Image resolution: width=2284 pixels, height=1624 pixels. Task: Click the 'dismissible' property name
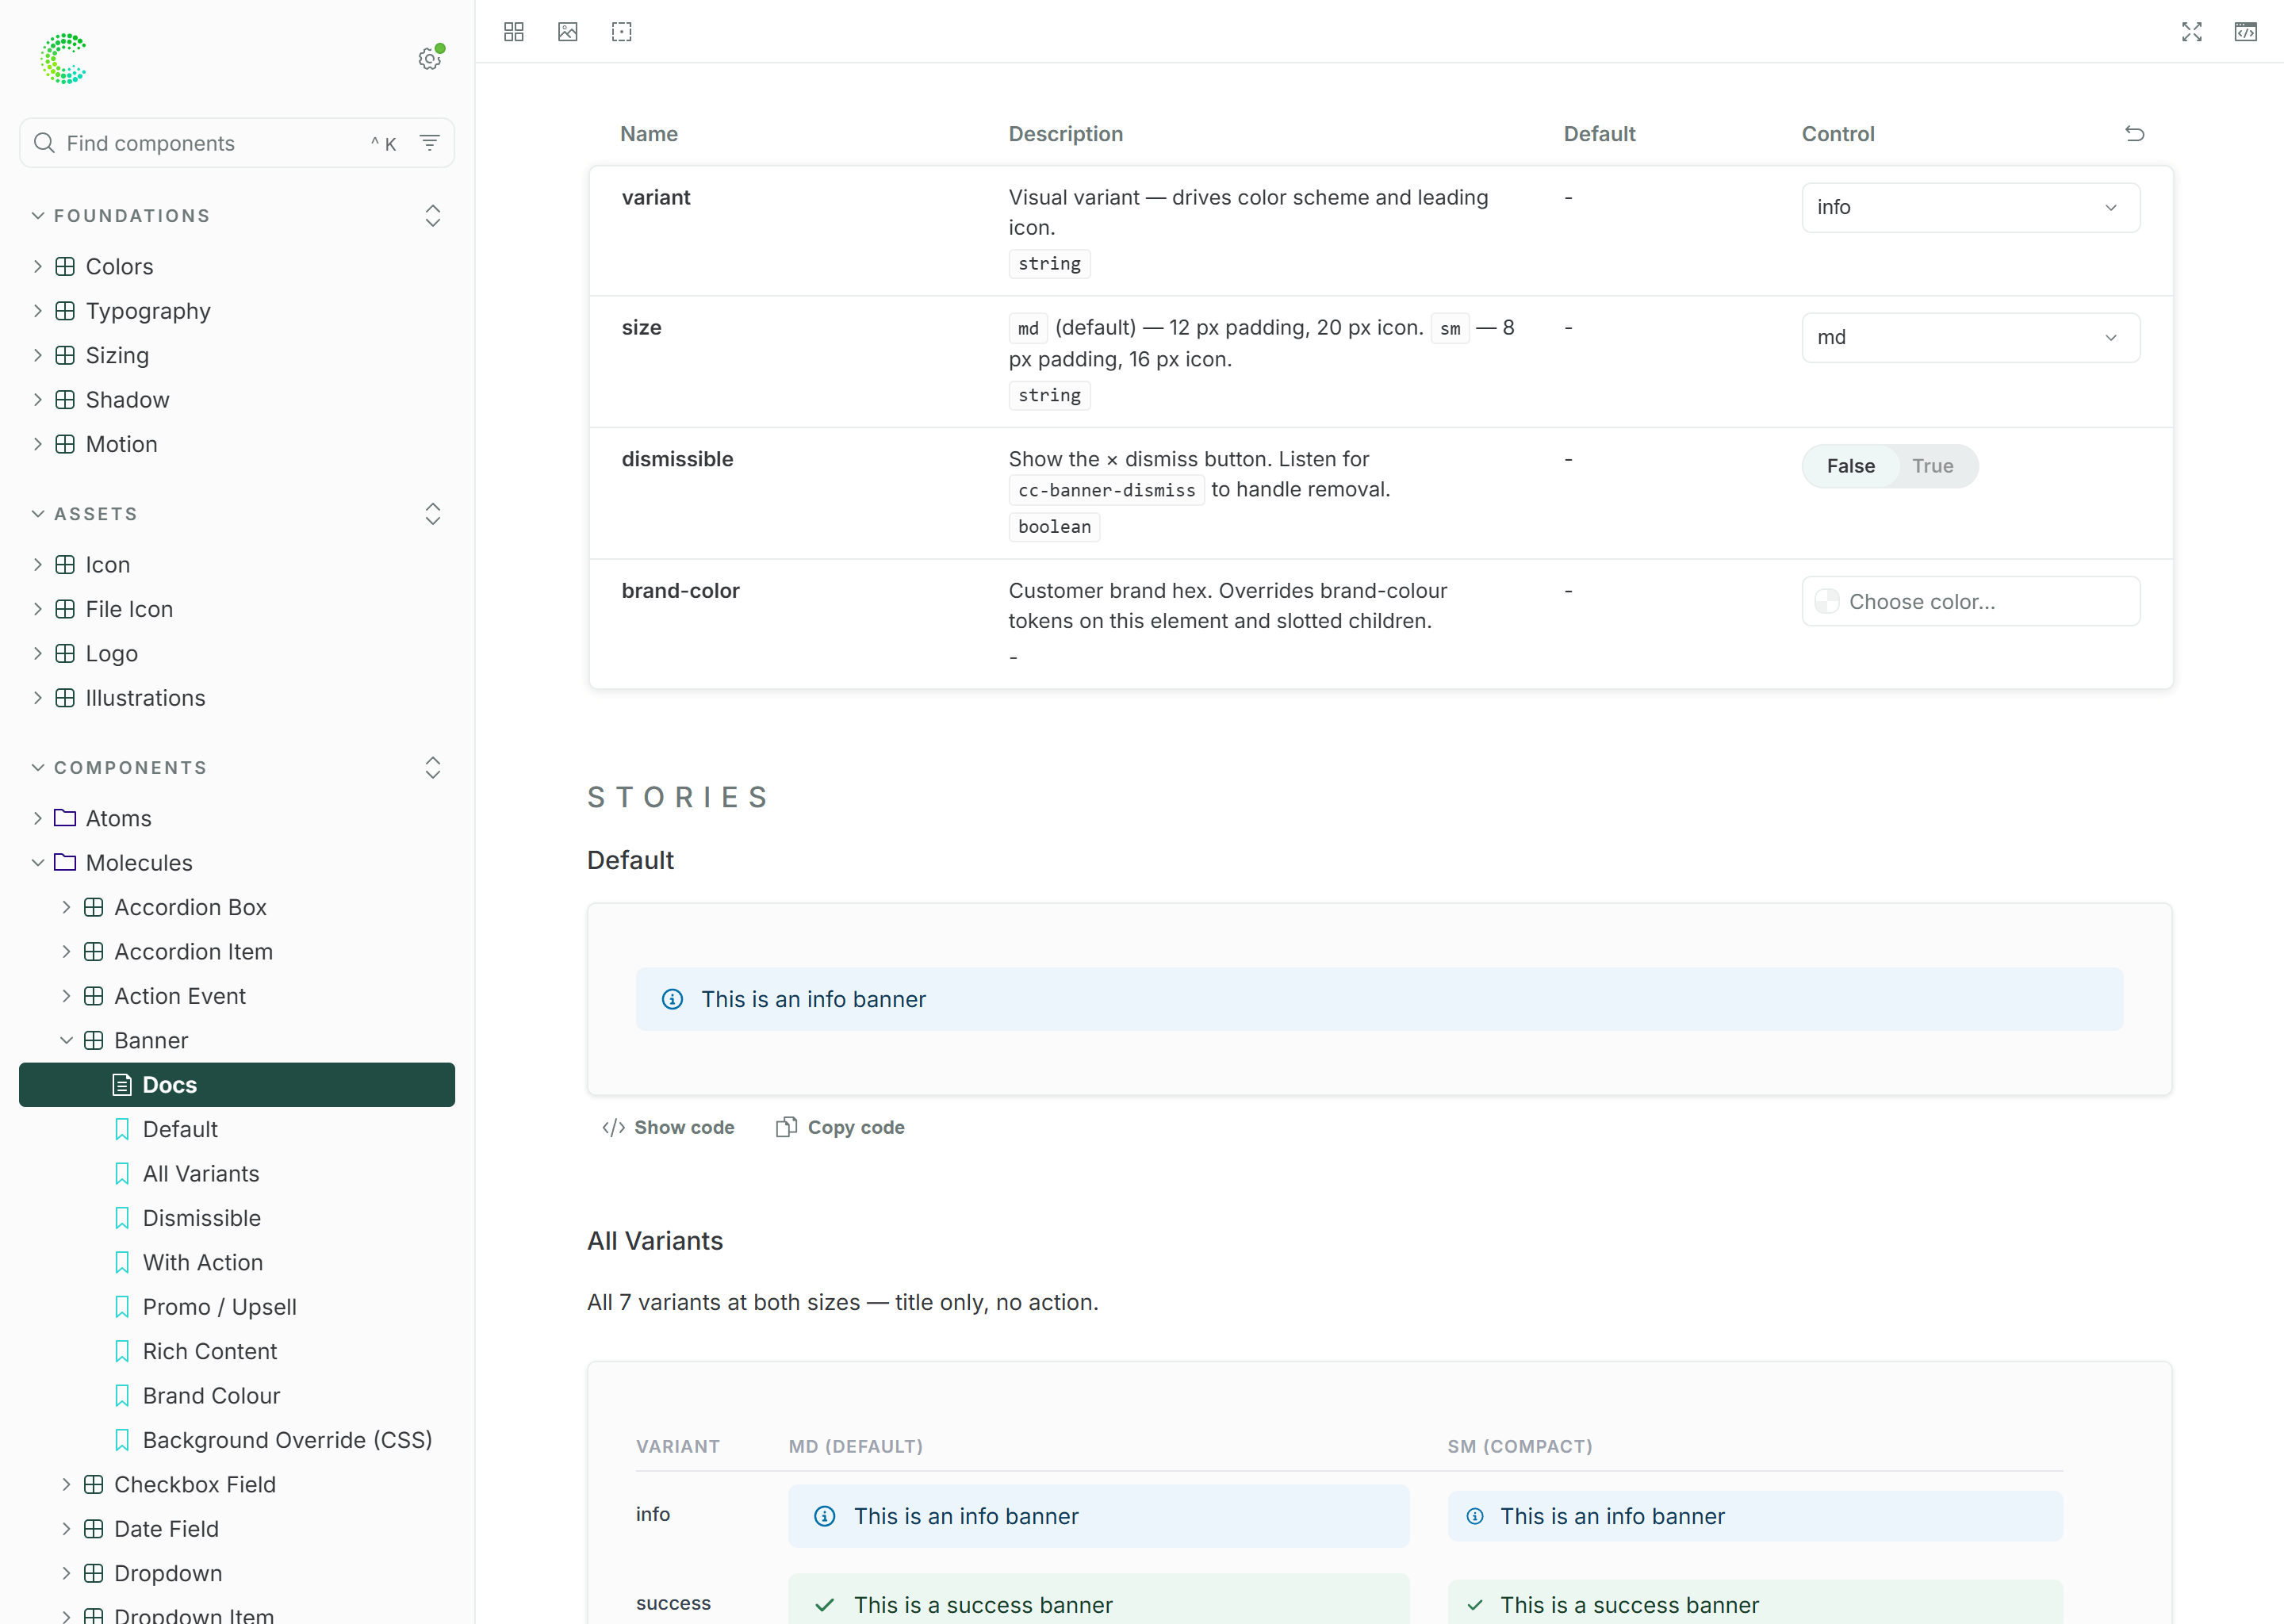pos(677,459)
